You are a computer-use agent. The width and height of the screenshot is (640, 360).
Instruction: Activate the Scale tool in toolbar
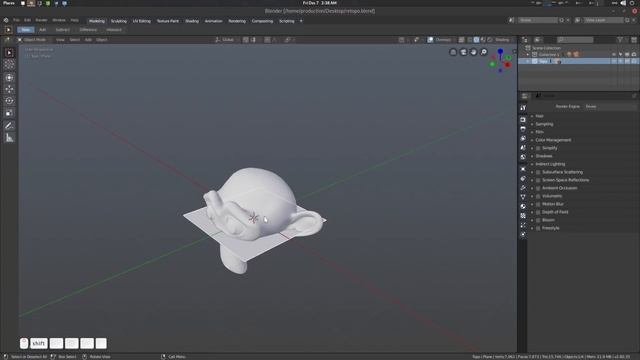pos(9,113)
